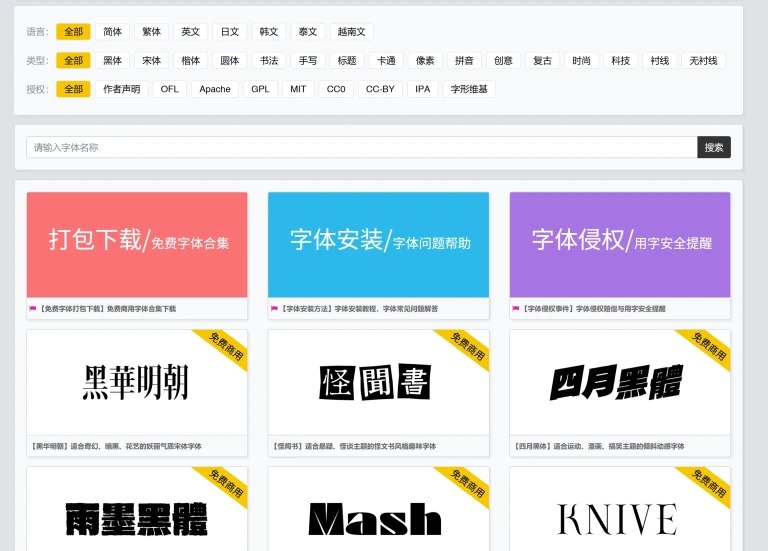Click 免费商用 ribbon on 四月黑體 card
768x551 pixels.
click(x=707, y=348)
